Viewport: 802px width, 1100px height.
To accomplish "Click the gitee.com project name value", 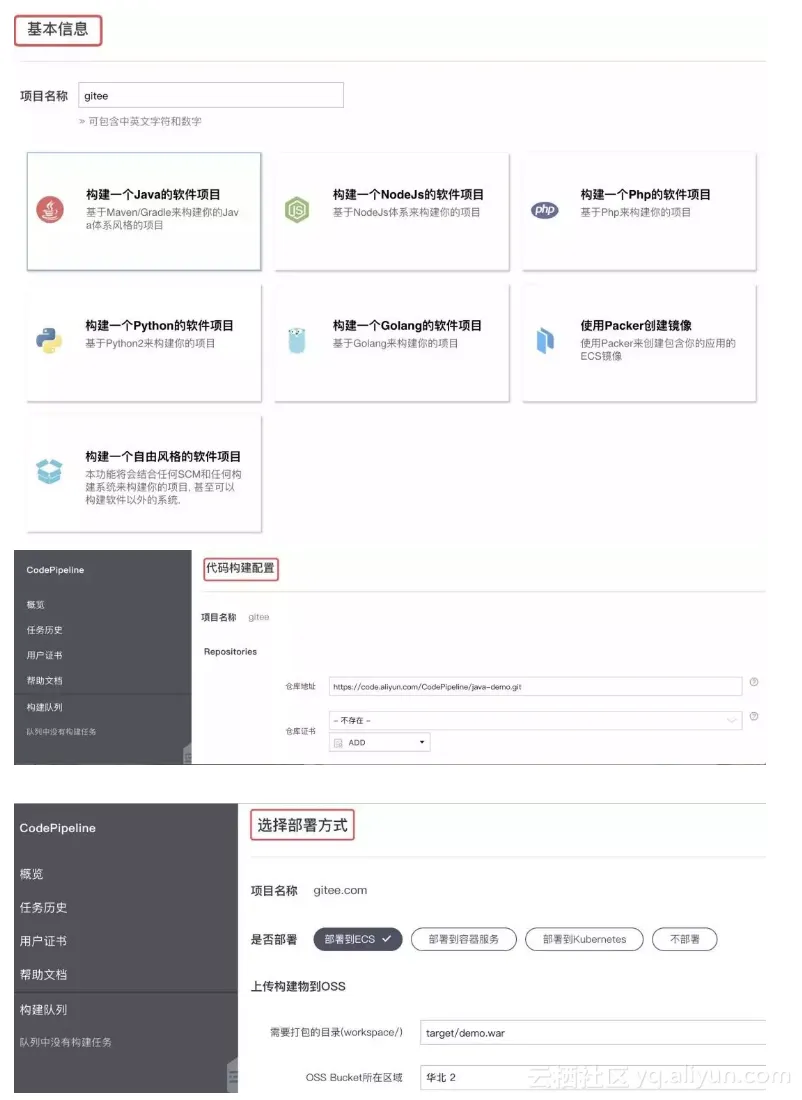I will pos(340,890).
